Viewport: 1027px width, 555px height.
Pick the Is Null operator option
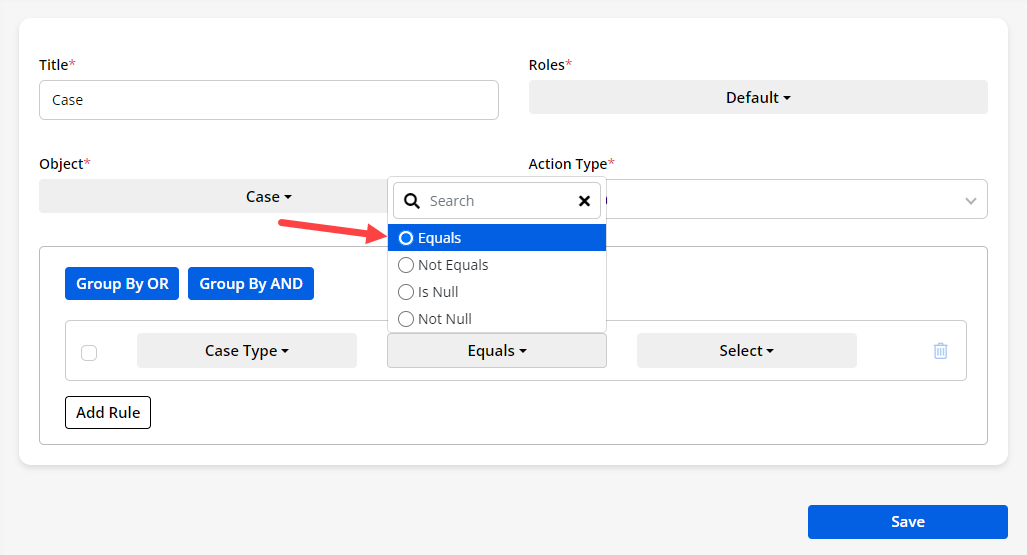406,292
